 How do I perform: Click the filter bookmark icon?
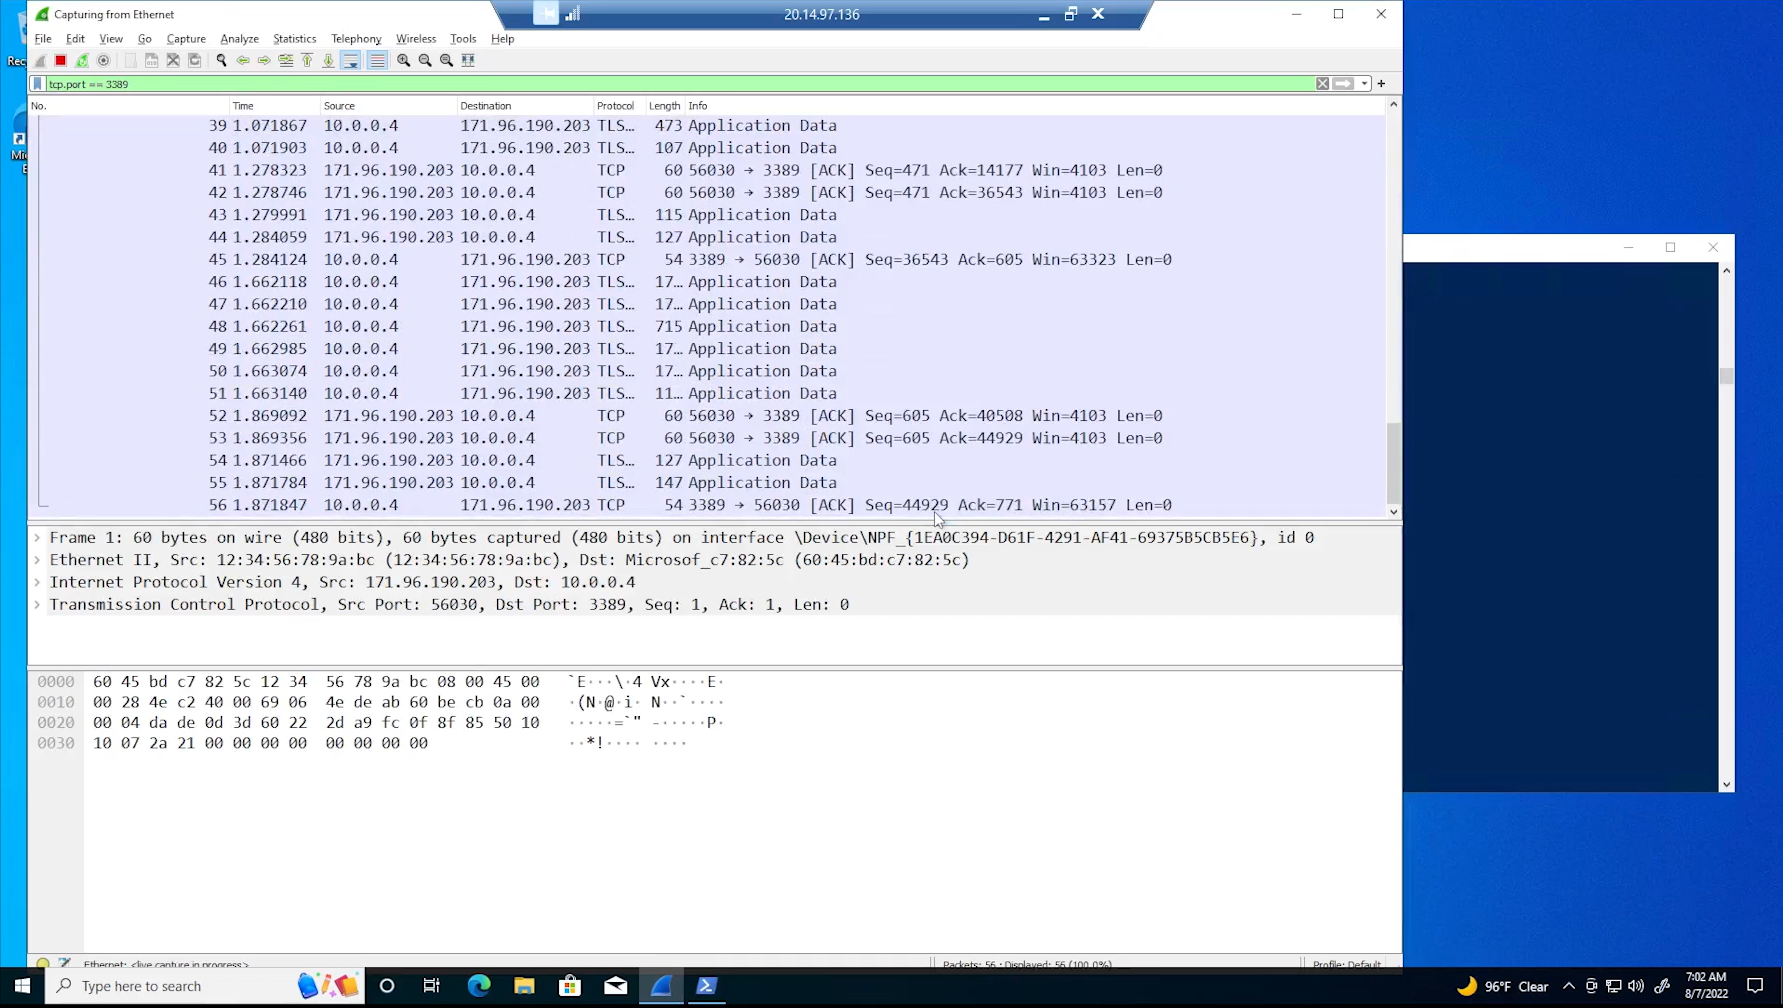click(x=37, y=84)
